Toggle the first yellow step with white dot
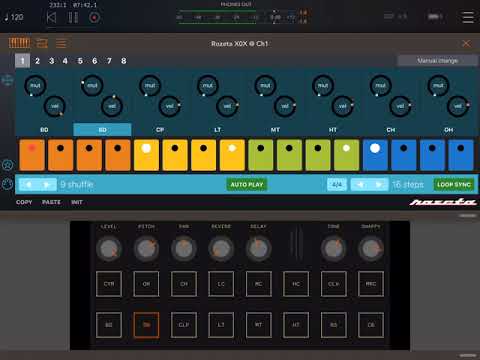480x360 pixels. pos(146,155)
